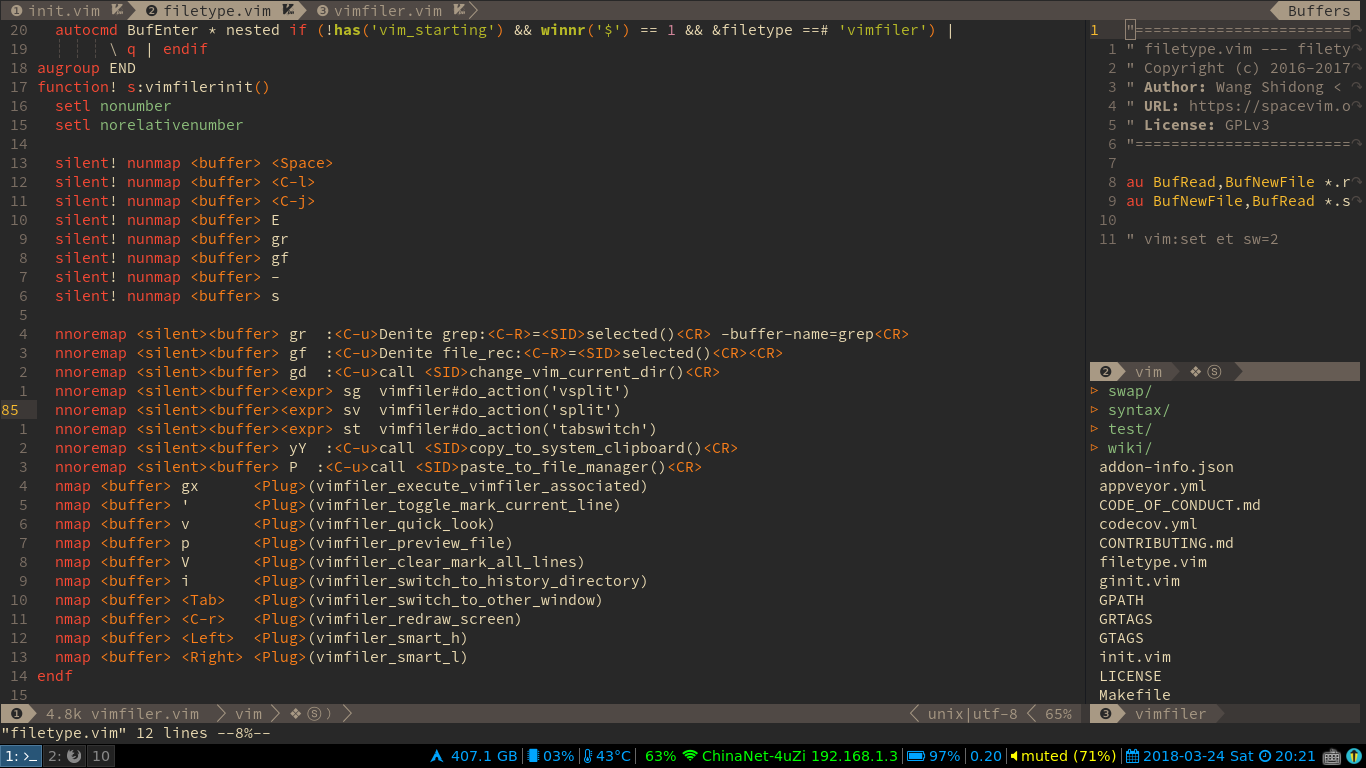Select addon-info.json in file tree

tap(1166, 467)
